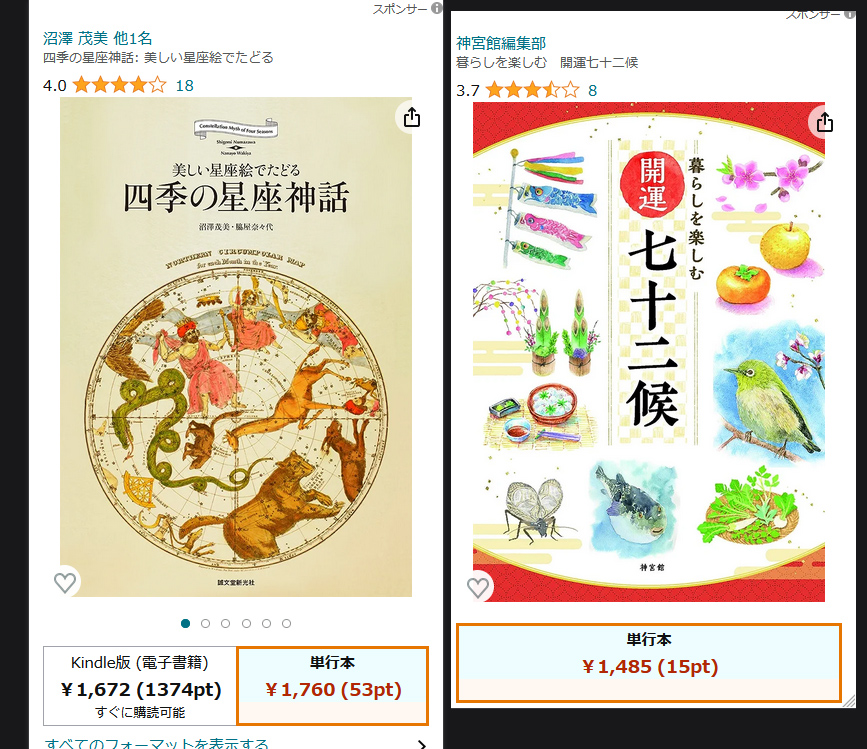Open author link 沼澤 茂美 他1名
Viewport: 867px width, 749px height.
click(x=97, y=38)
